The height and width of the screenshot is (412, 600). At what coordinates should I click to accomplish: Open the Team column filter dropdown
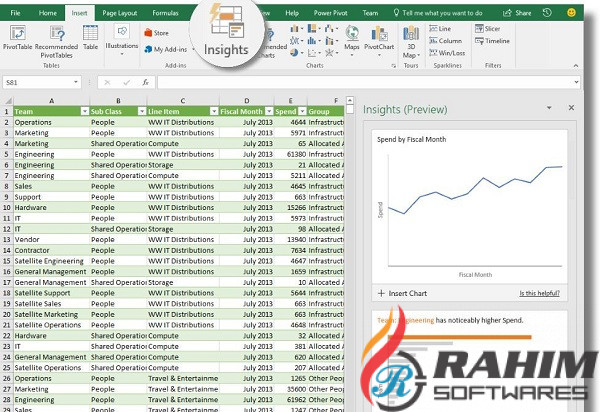(85, 111)
